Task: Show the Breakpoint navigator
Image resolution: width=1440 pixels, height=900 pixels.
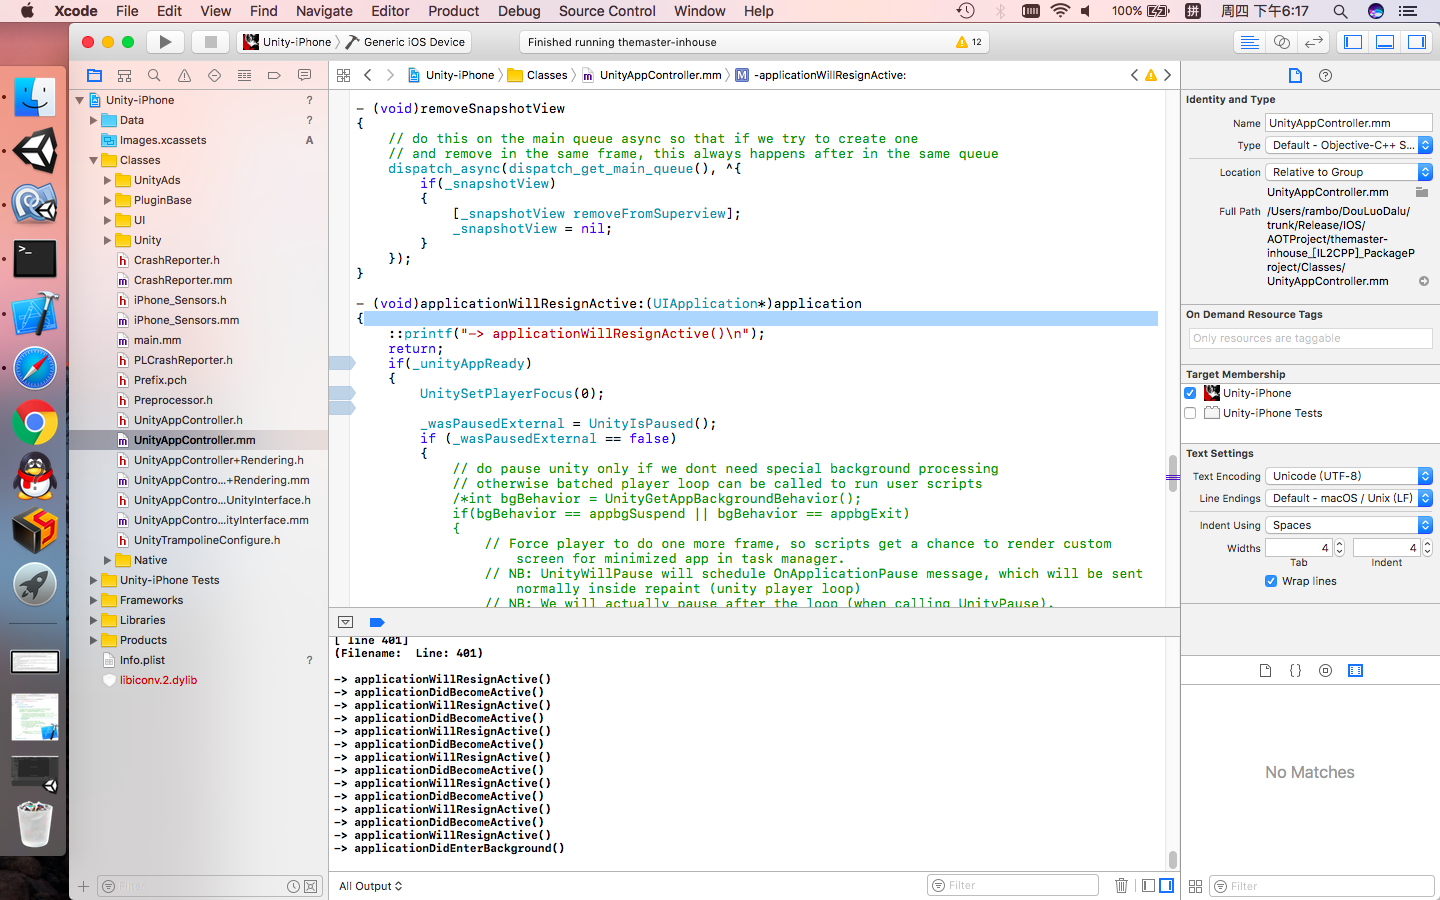Action: coord(274,76)
